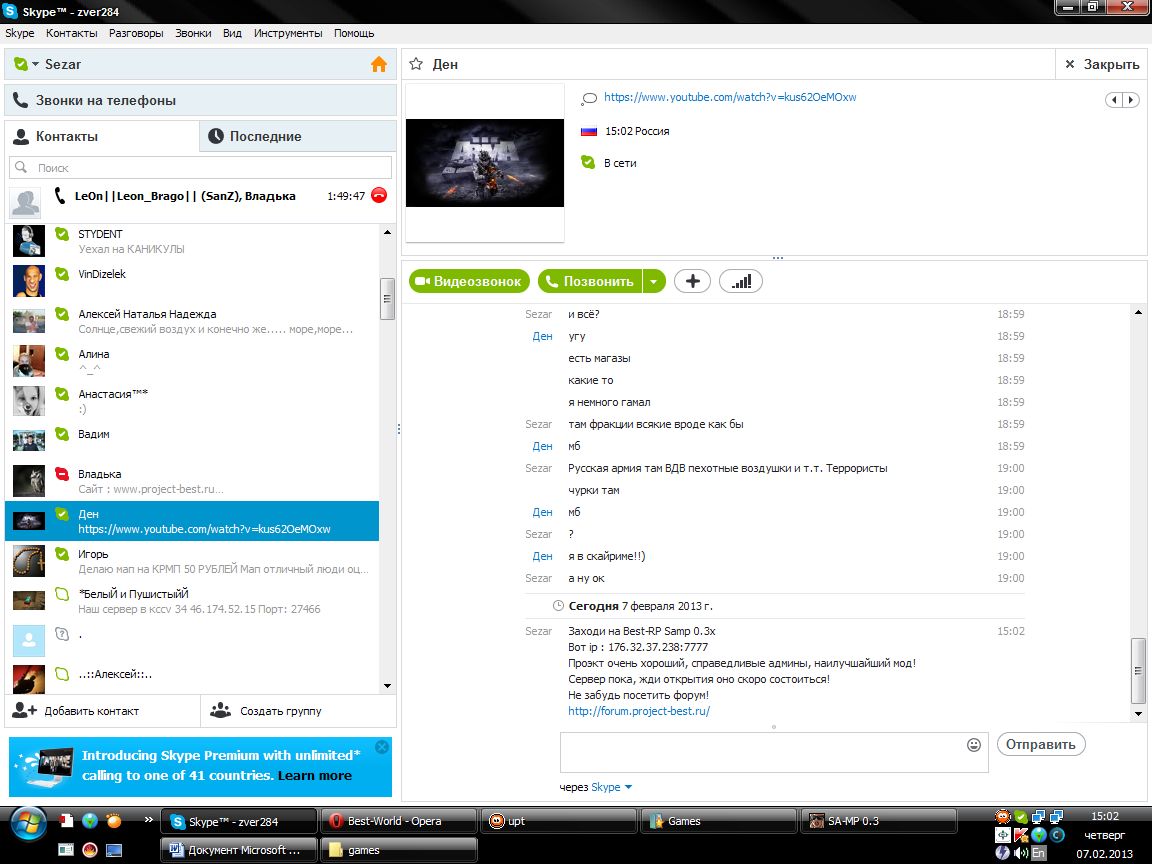Select contact Алексей Наталья Надежда
This screenshot has width=1152, height=864.
(192, 321)
